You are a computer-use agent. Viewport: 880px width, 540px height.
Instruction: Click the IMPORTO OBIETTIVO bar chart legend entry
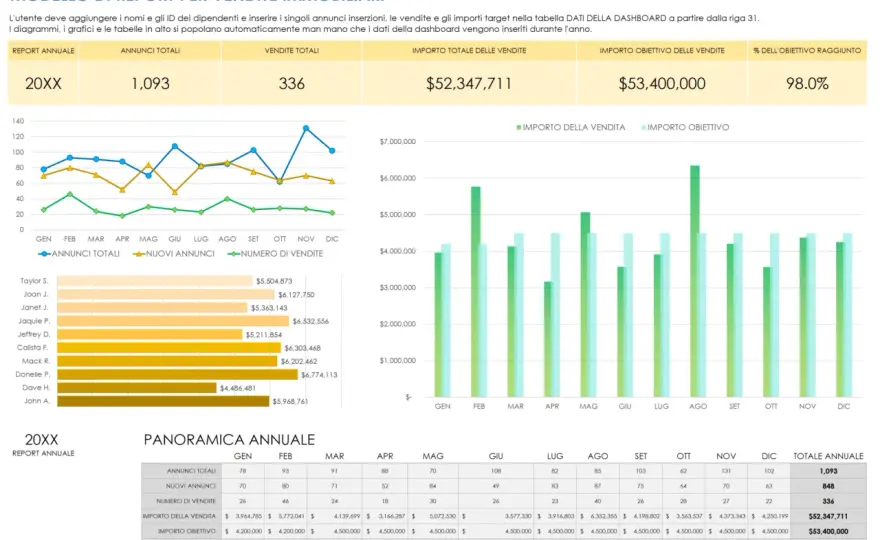point(685,127)
